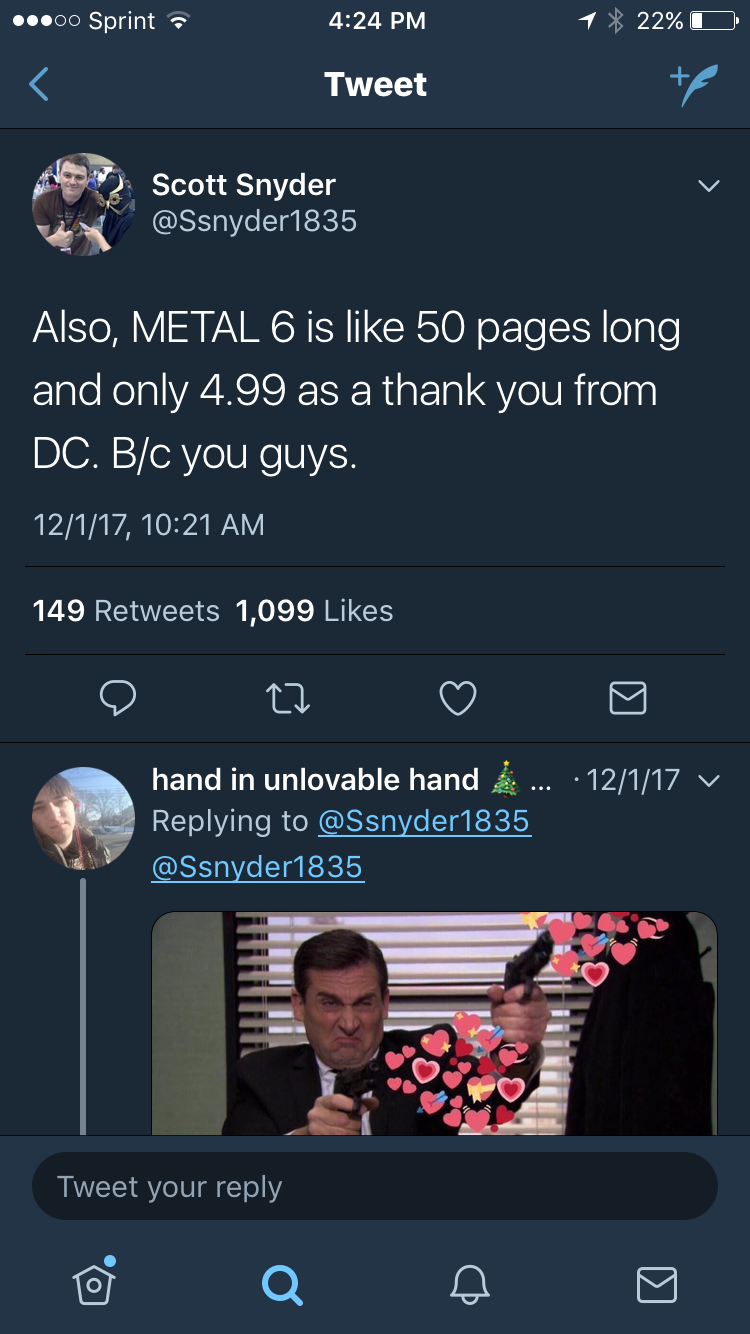Open the Steve Carell hearts GIF image
Viewport: 750px width, 1334px height.
click(435, 1022)
